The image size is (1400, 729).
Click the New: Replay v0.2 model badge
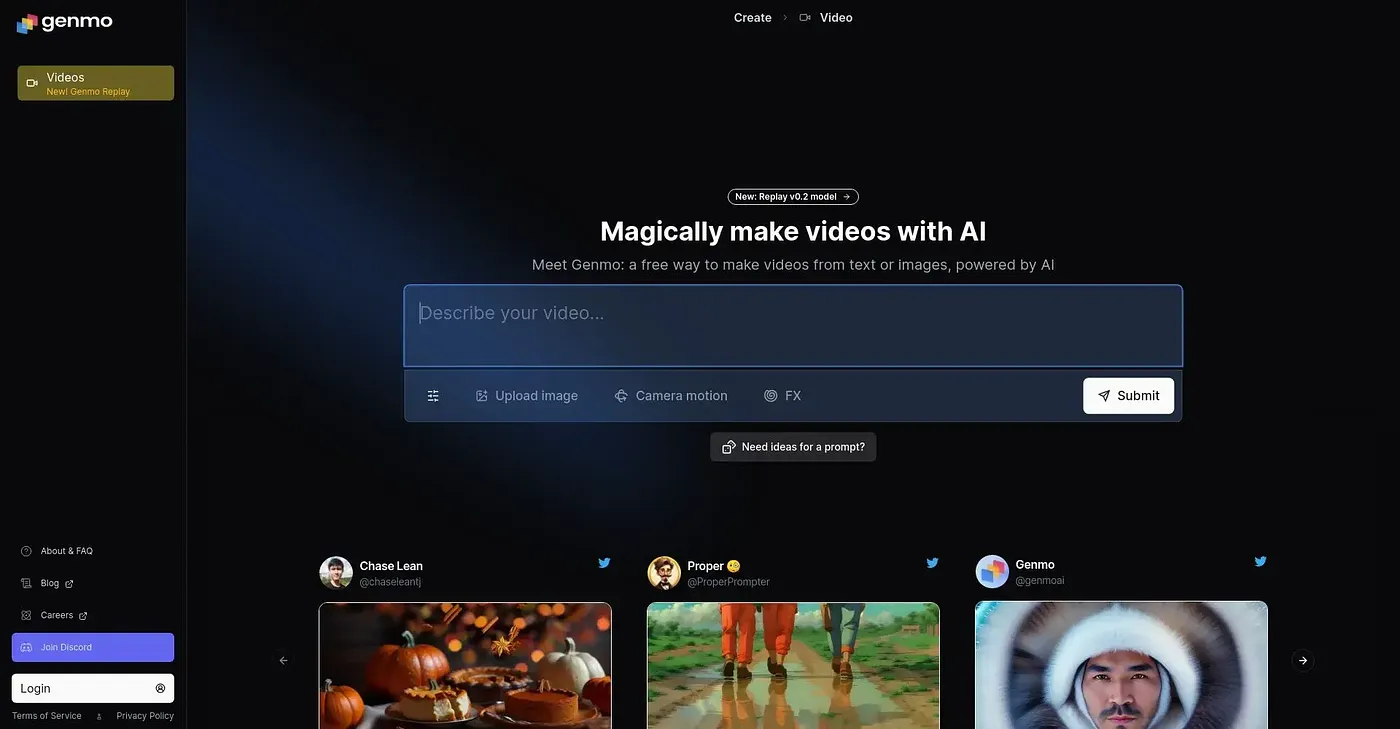(793, 197)
